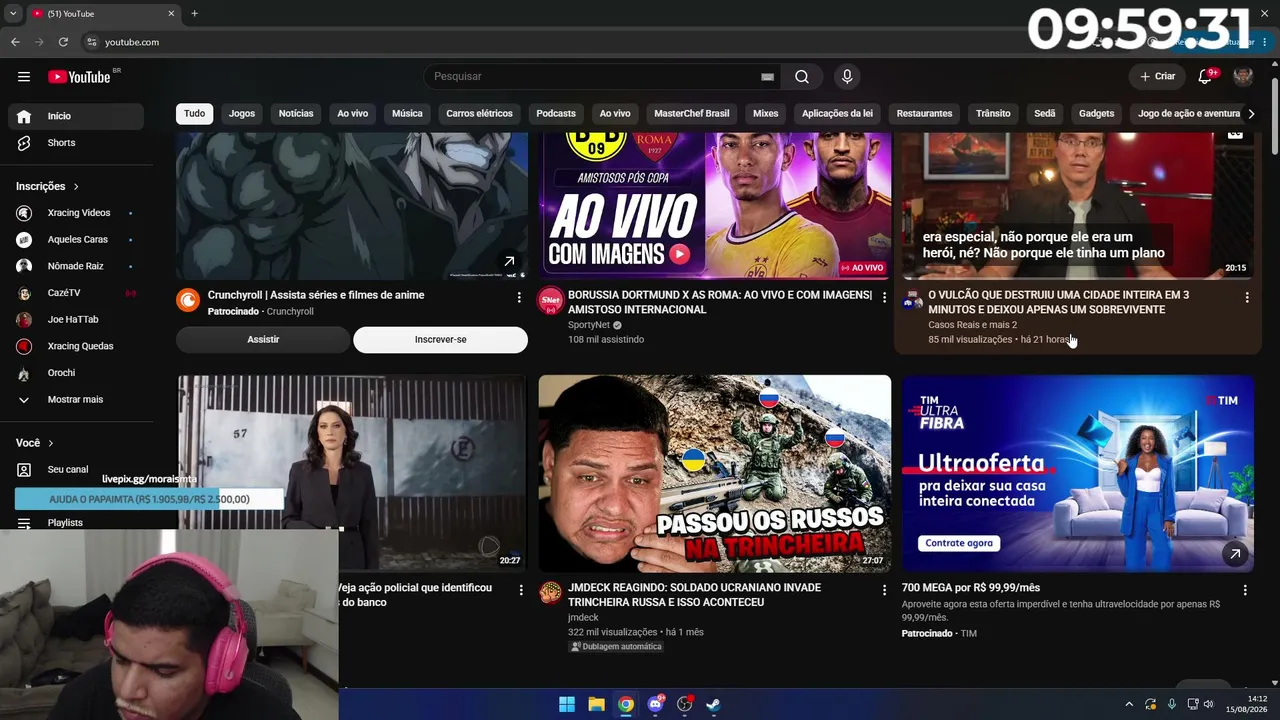Go back with the browser back arrow
The width and height of the screenshot is (1280, 720).
pos(15,42)
